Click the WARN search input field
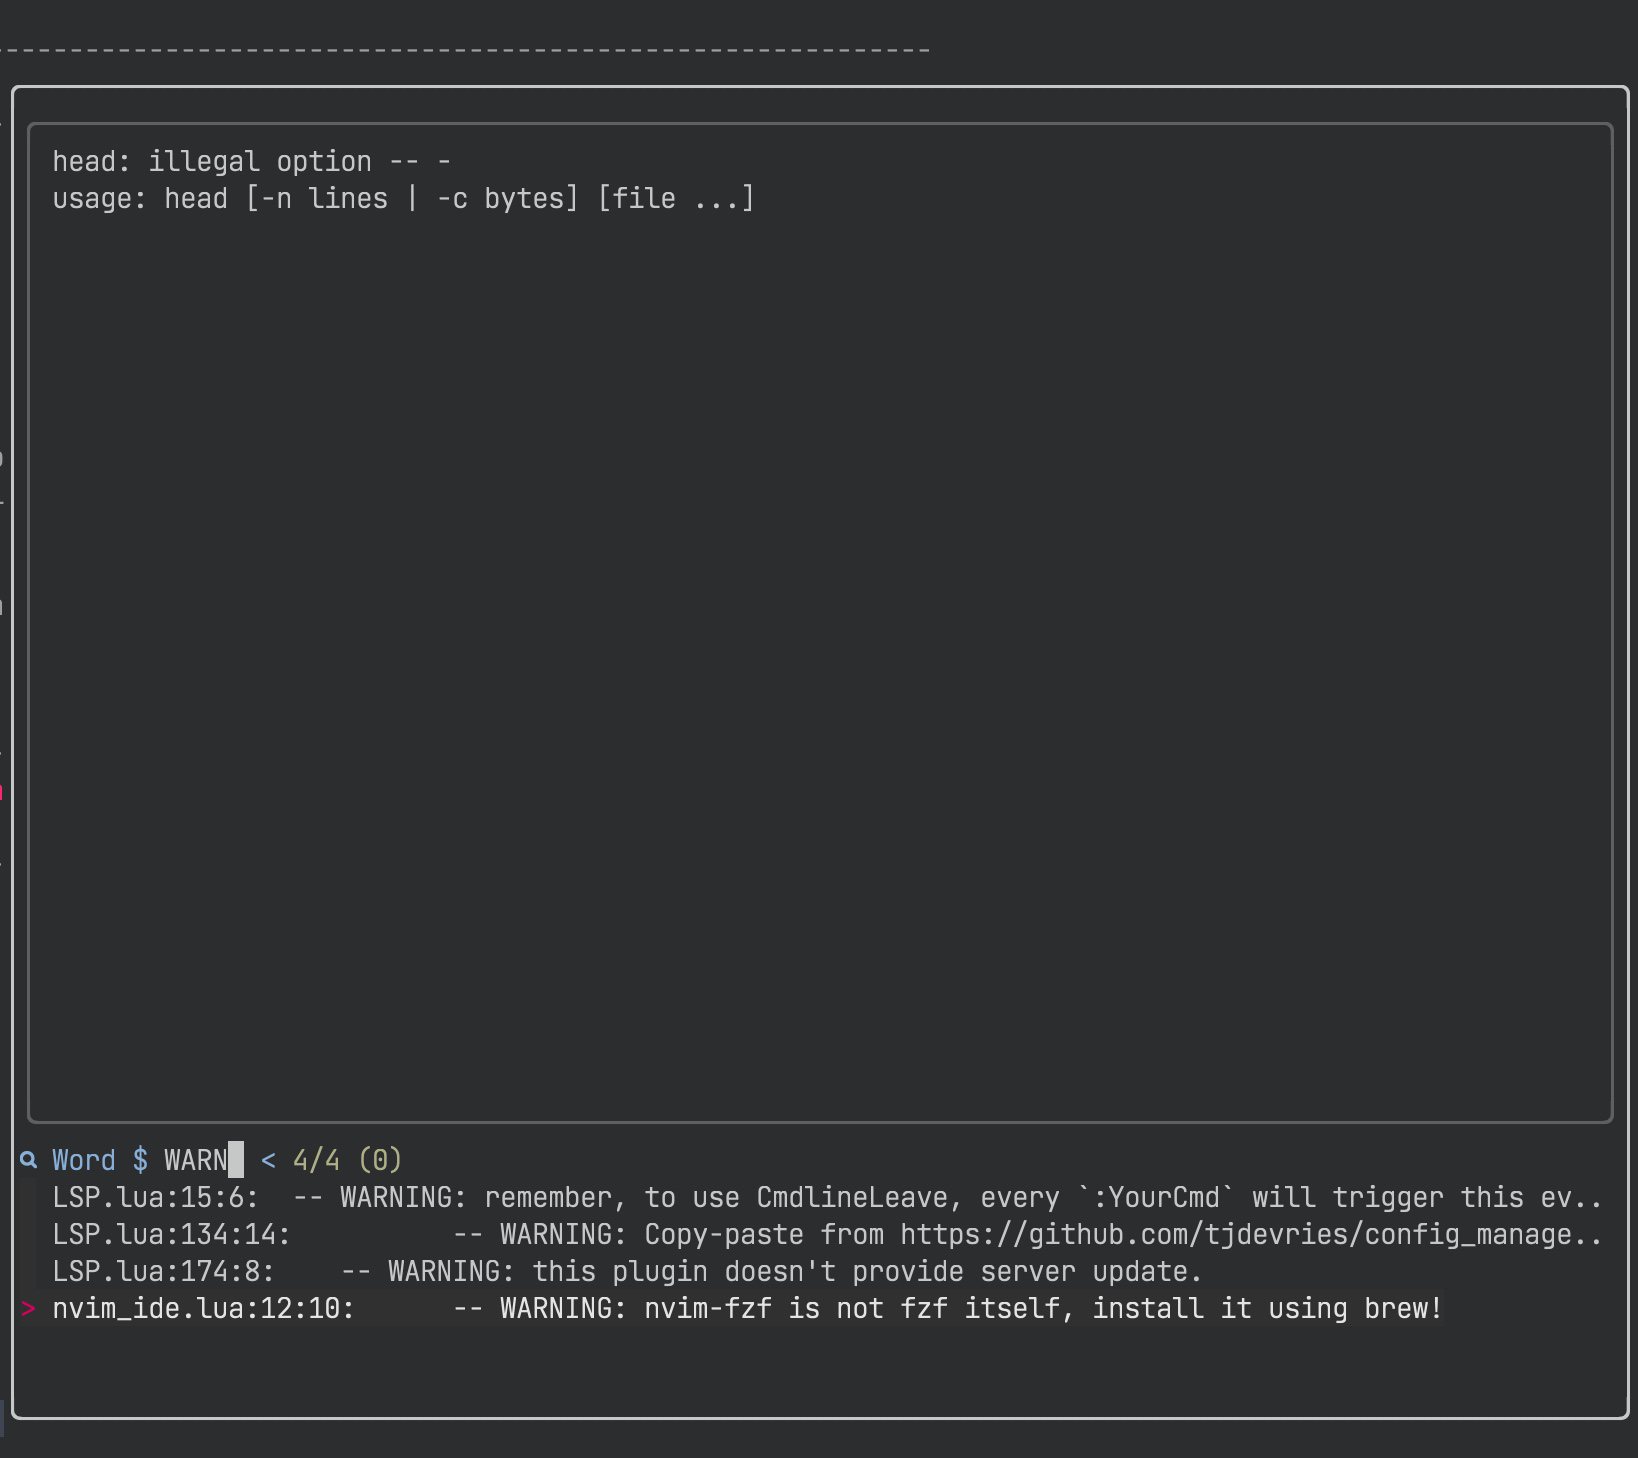The height and width of the screenshot is (1458, 1638). 197,1159
